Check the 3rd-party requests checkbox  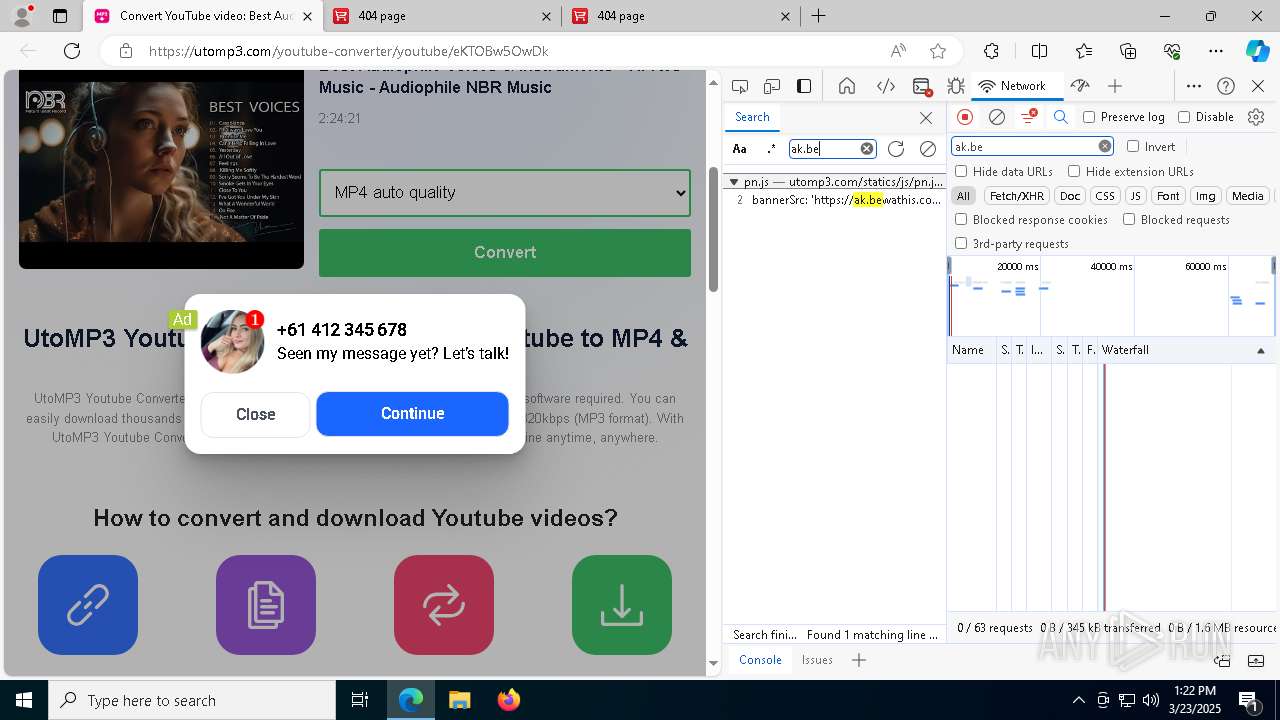pos(961,244)
